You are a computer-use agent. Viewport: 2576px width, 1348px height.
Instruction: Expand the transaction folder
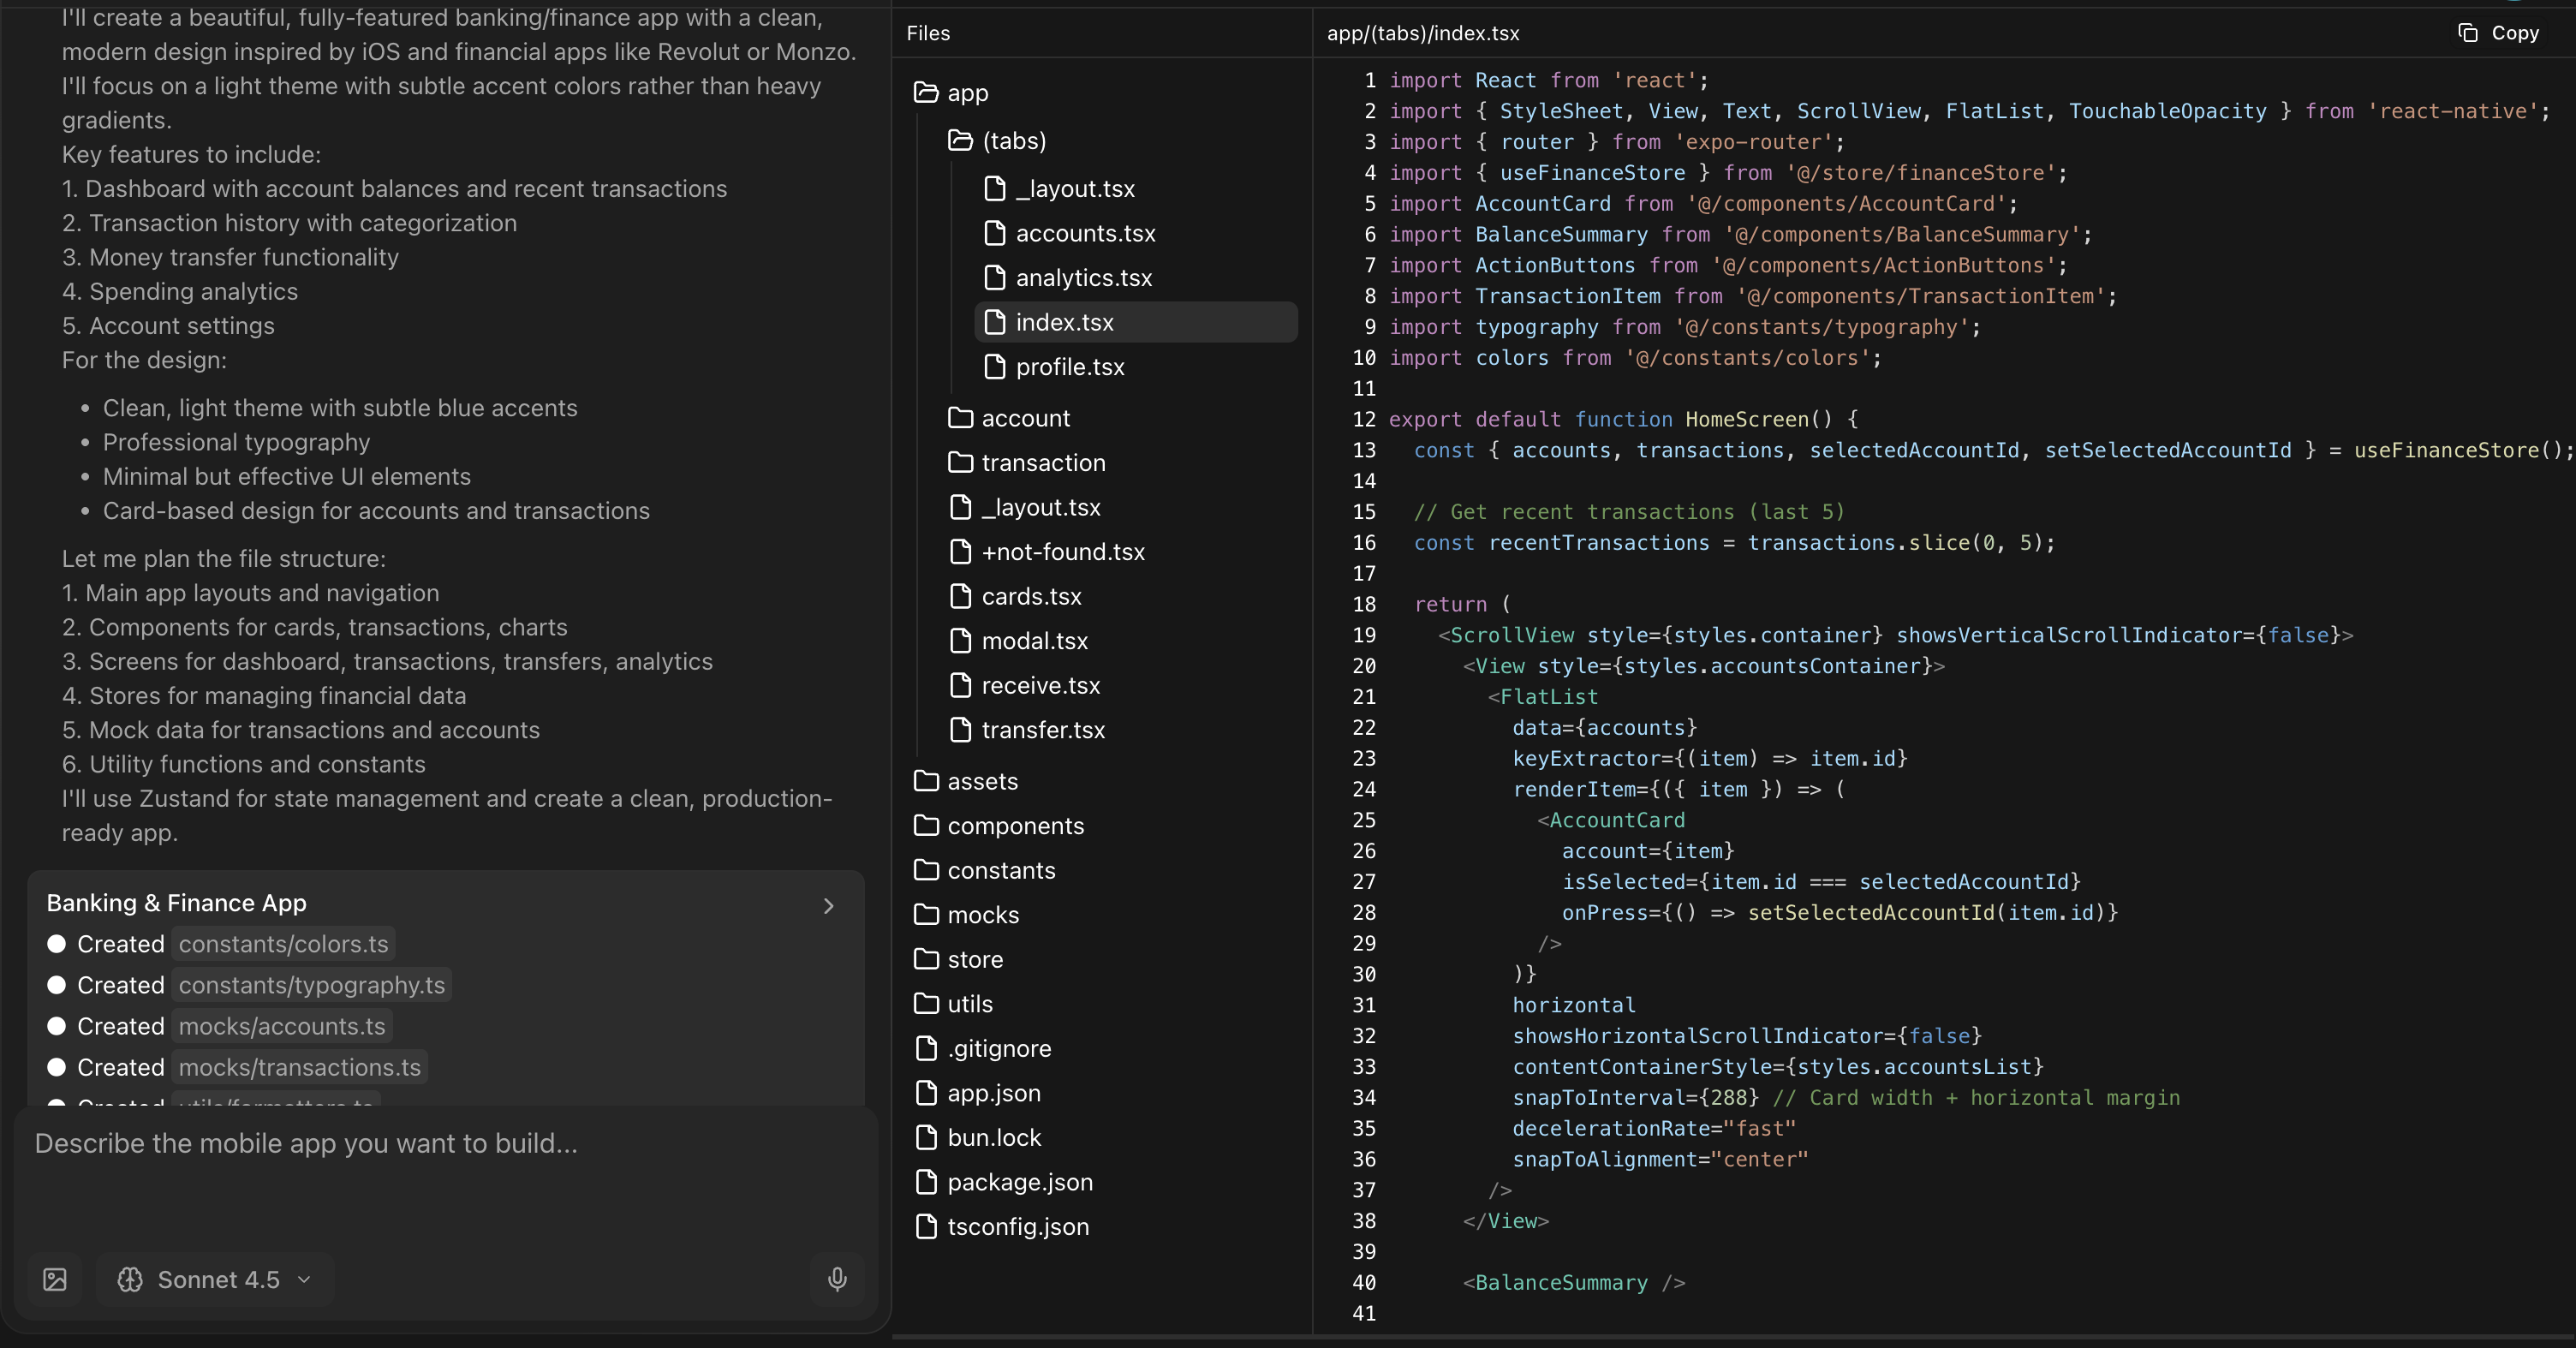point(1042,463)
